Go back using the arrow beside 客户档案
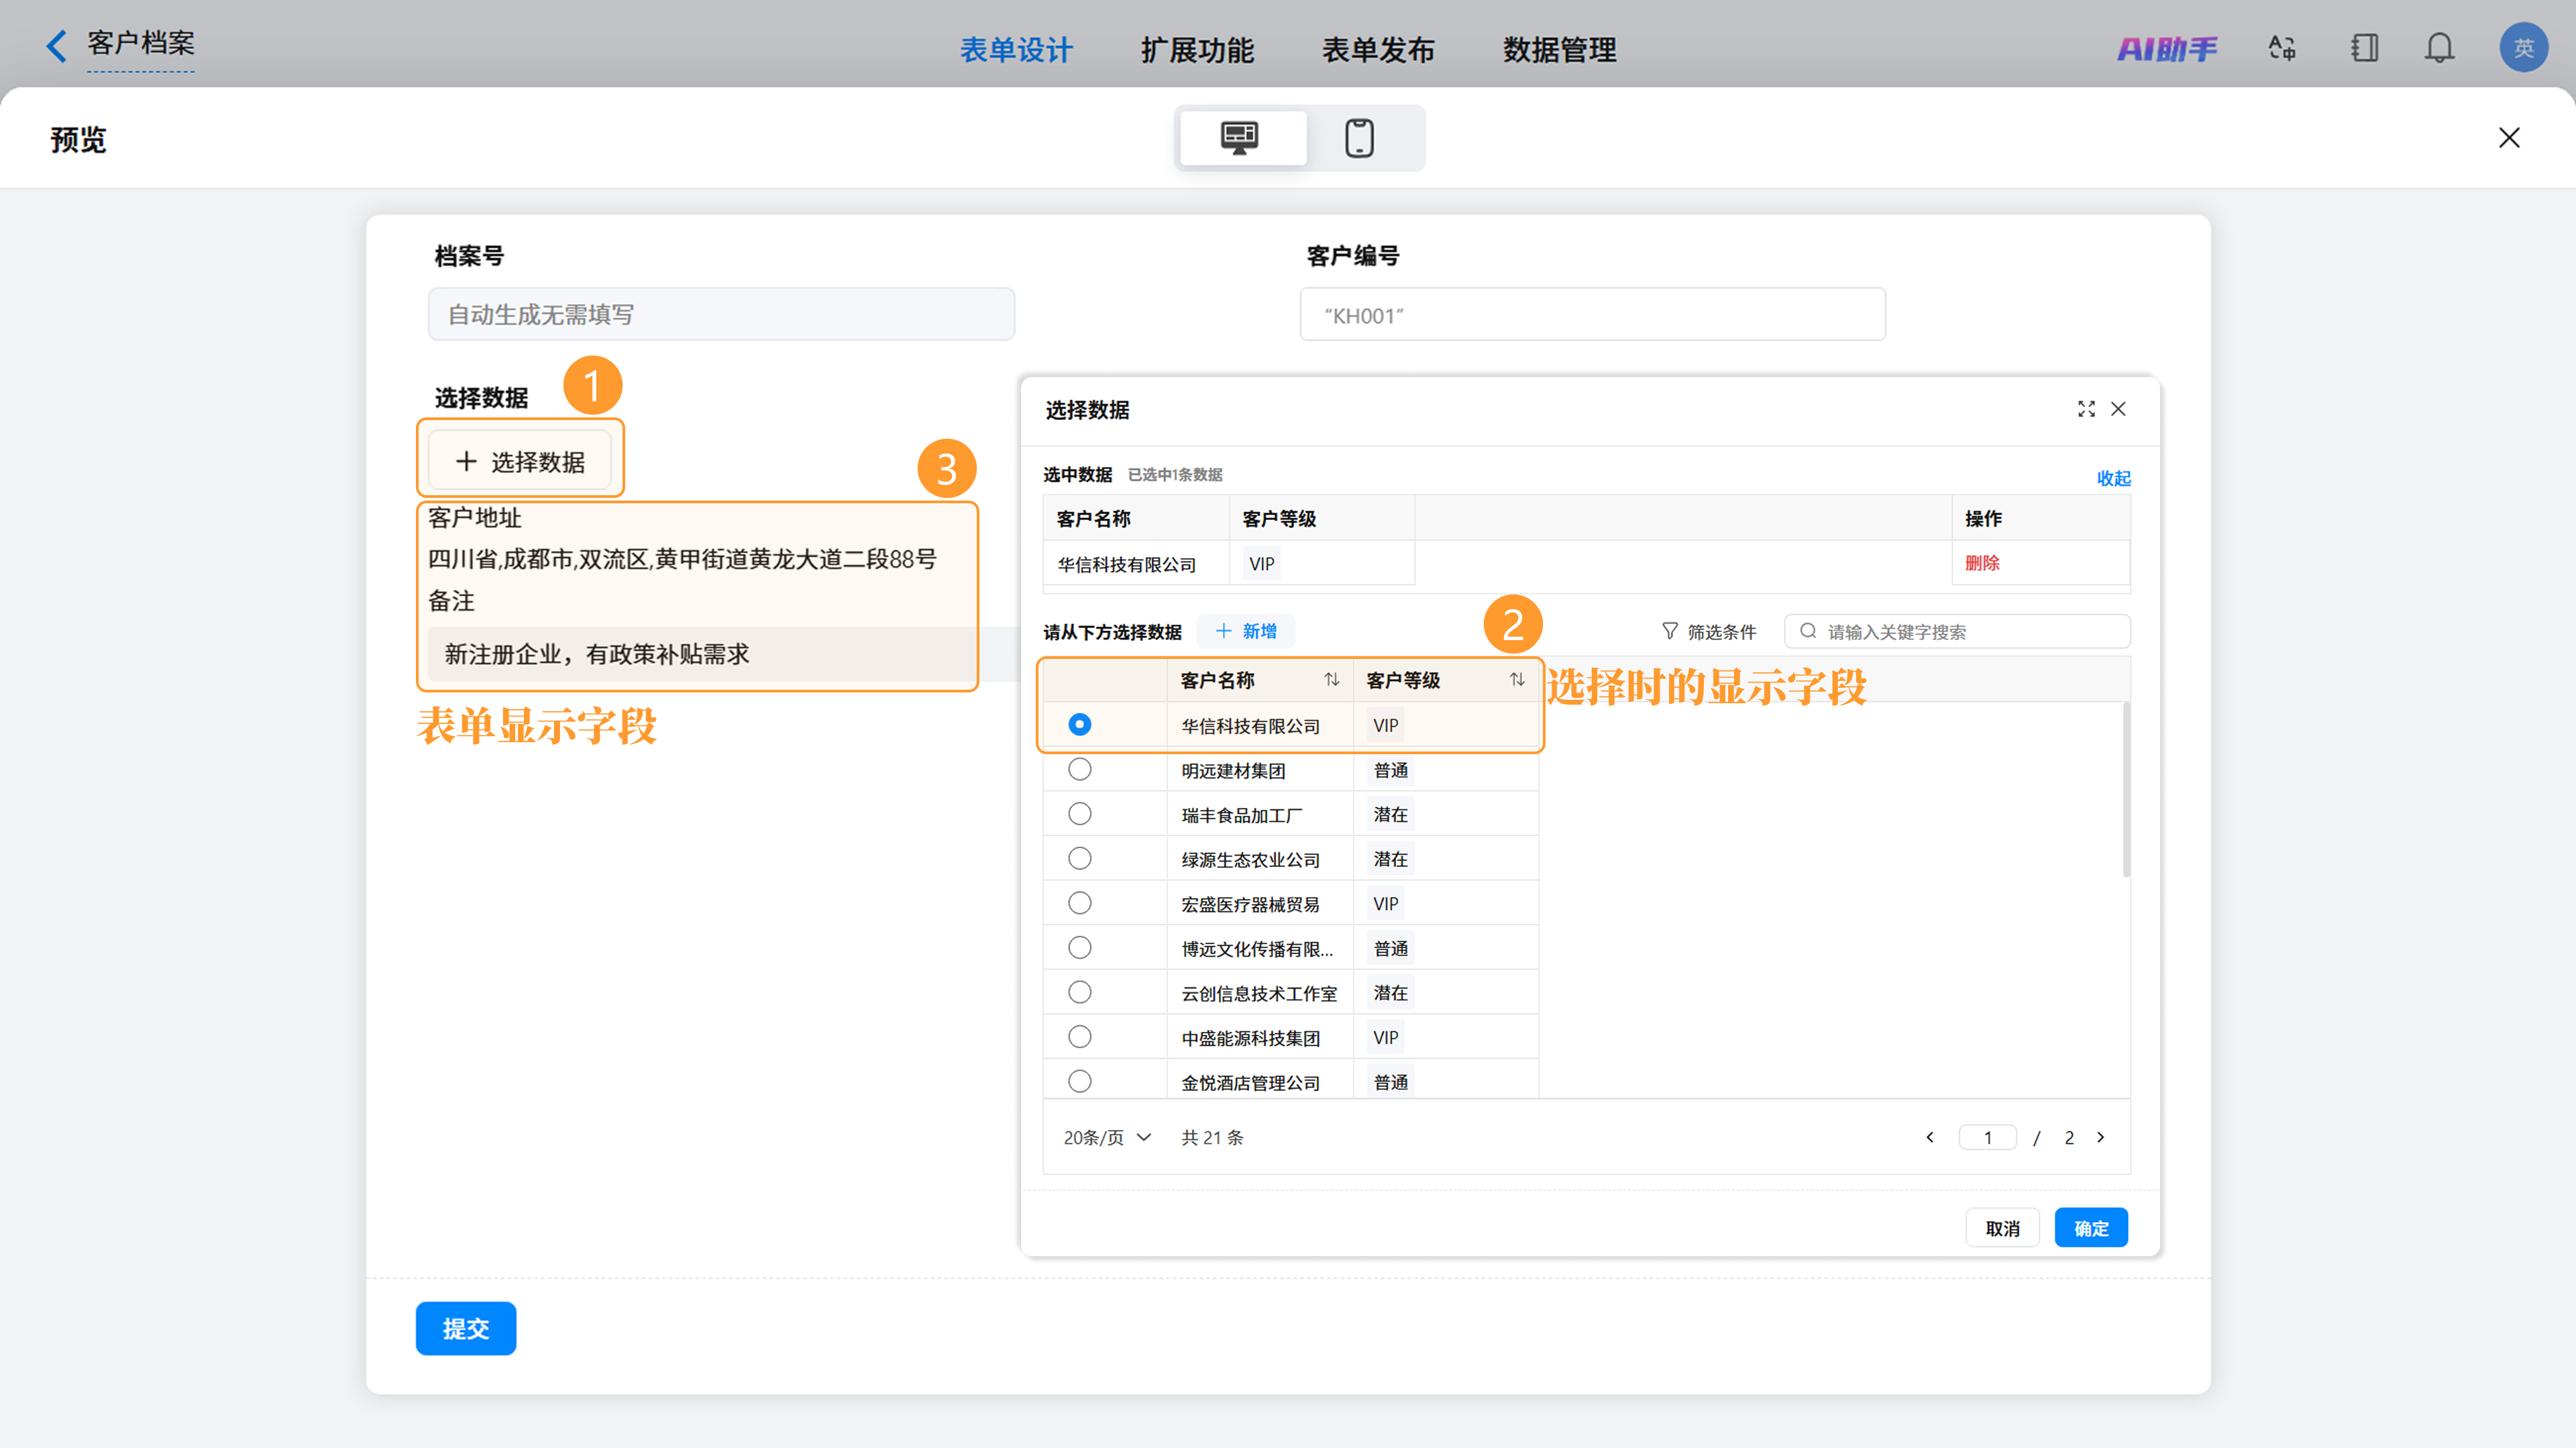2576x1448 pixels. 57,45
